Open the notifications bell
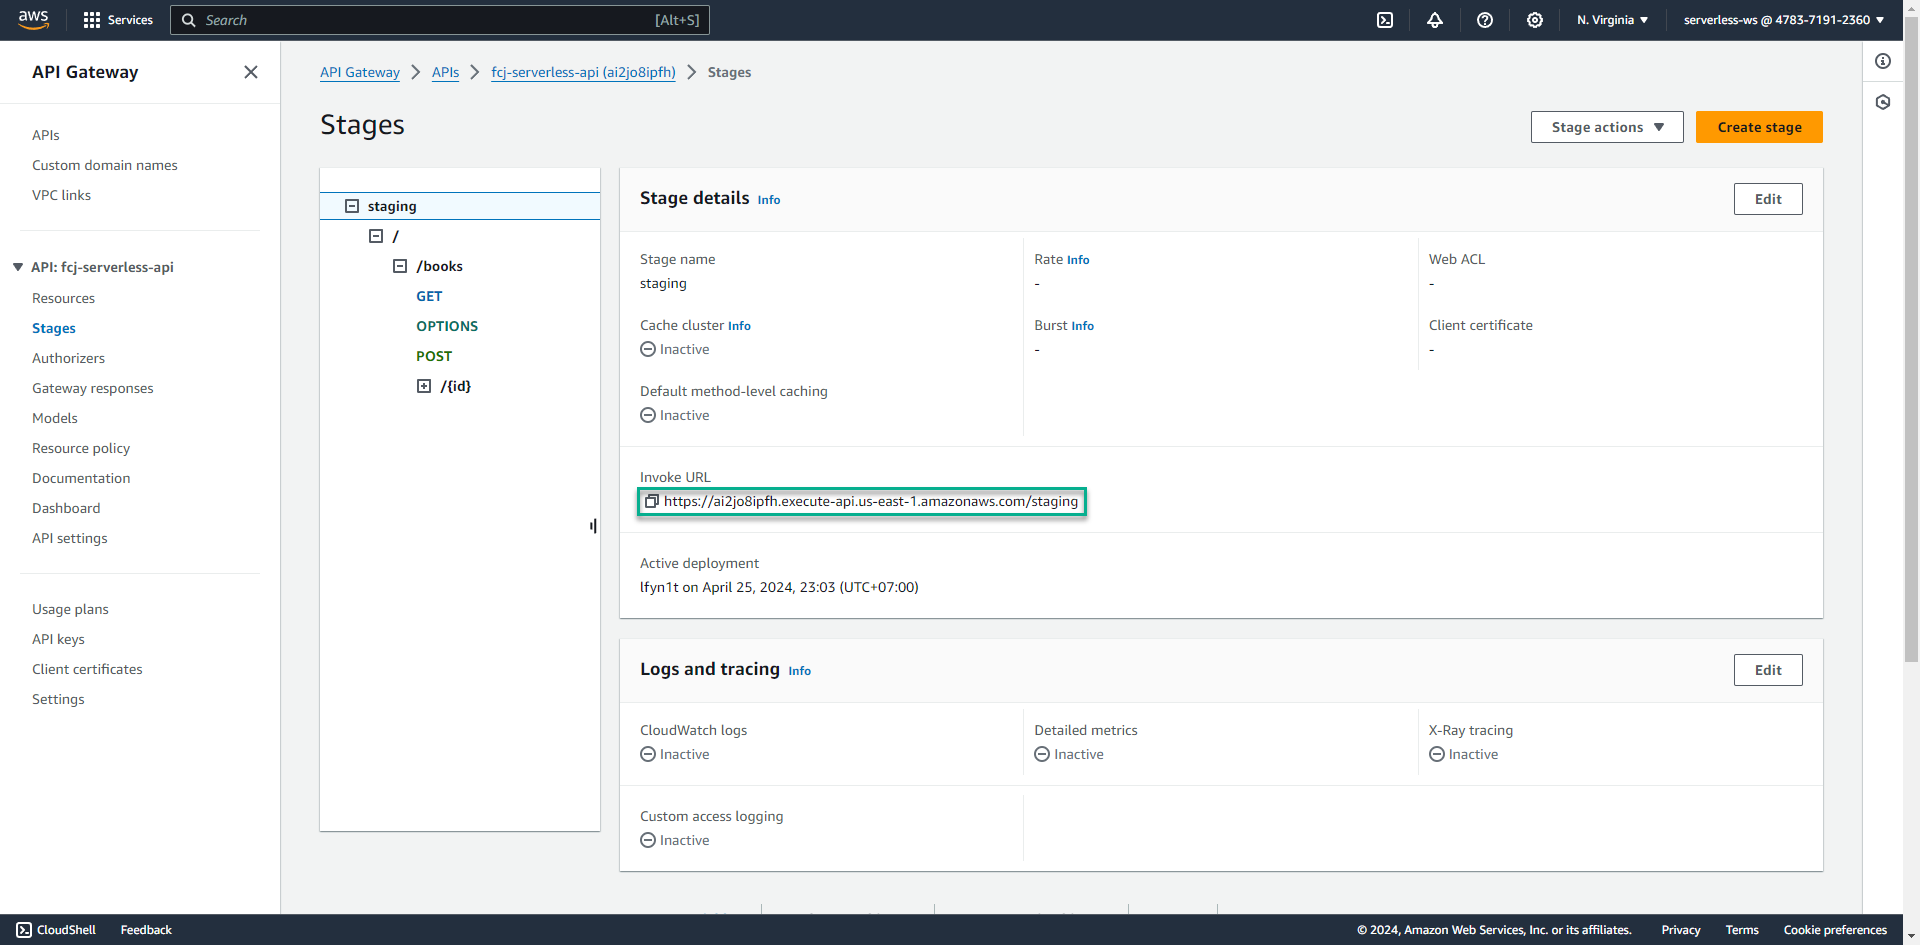 pos(1435,20)
